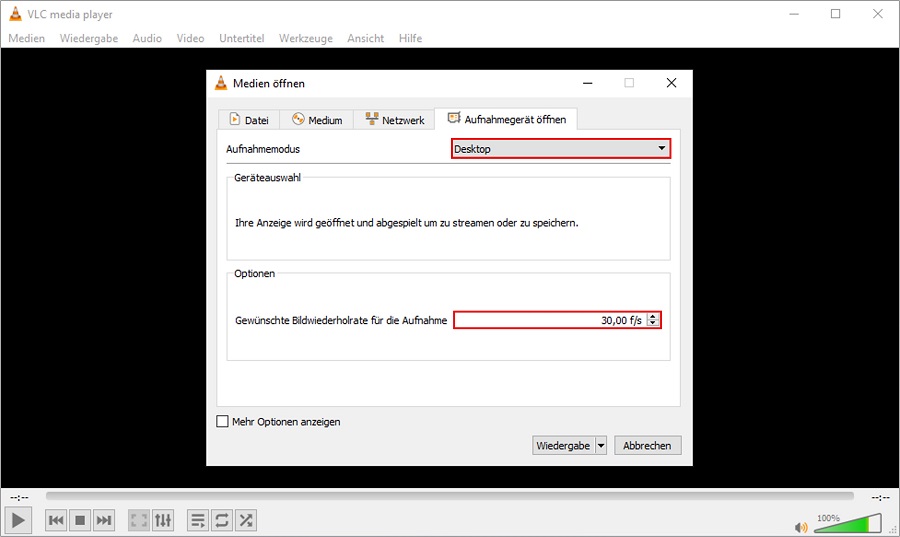Select the Aufnahmegerät öffnen tab
This screenshot has width=900, height=537.
tap(506, 119)
